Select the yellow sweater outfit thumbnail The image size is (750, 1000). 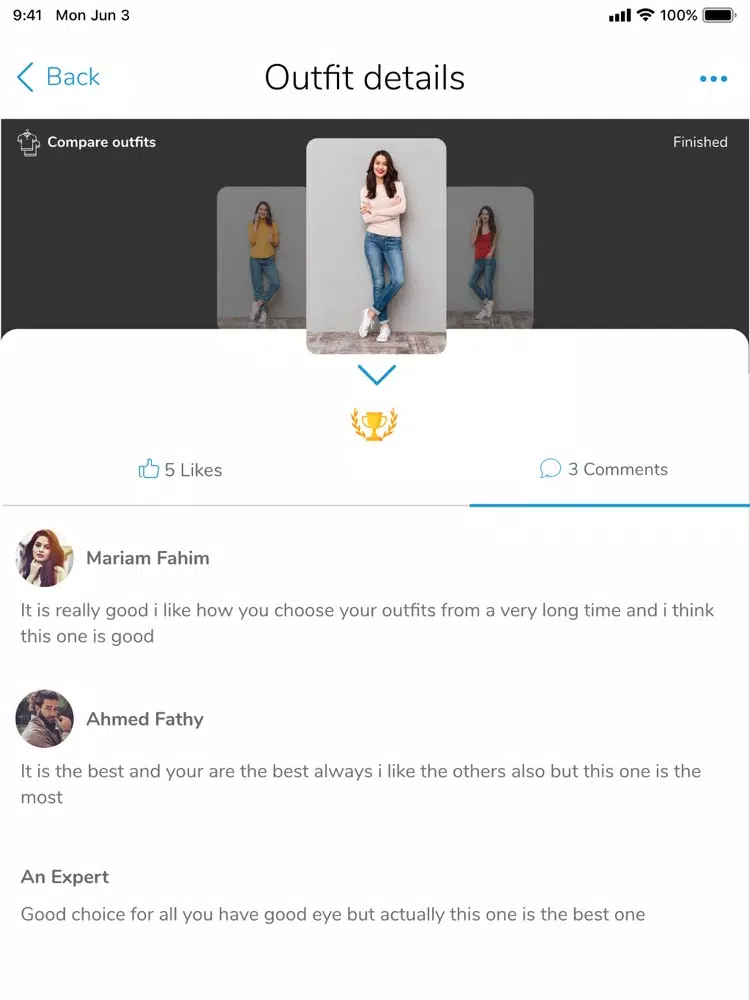click(x=261, y=258)
